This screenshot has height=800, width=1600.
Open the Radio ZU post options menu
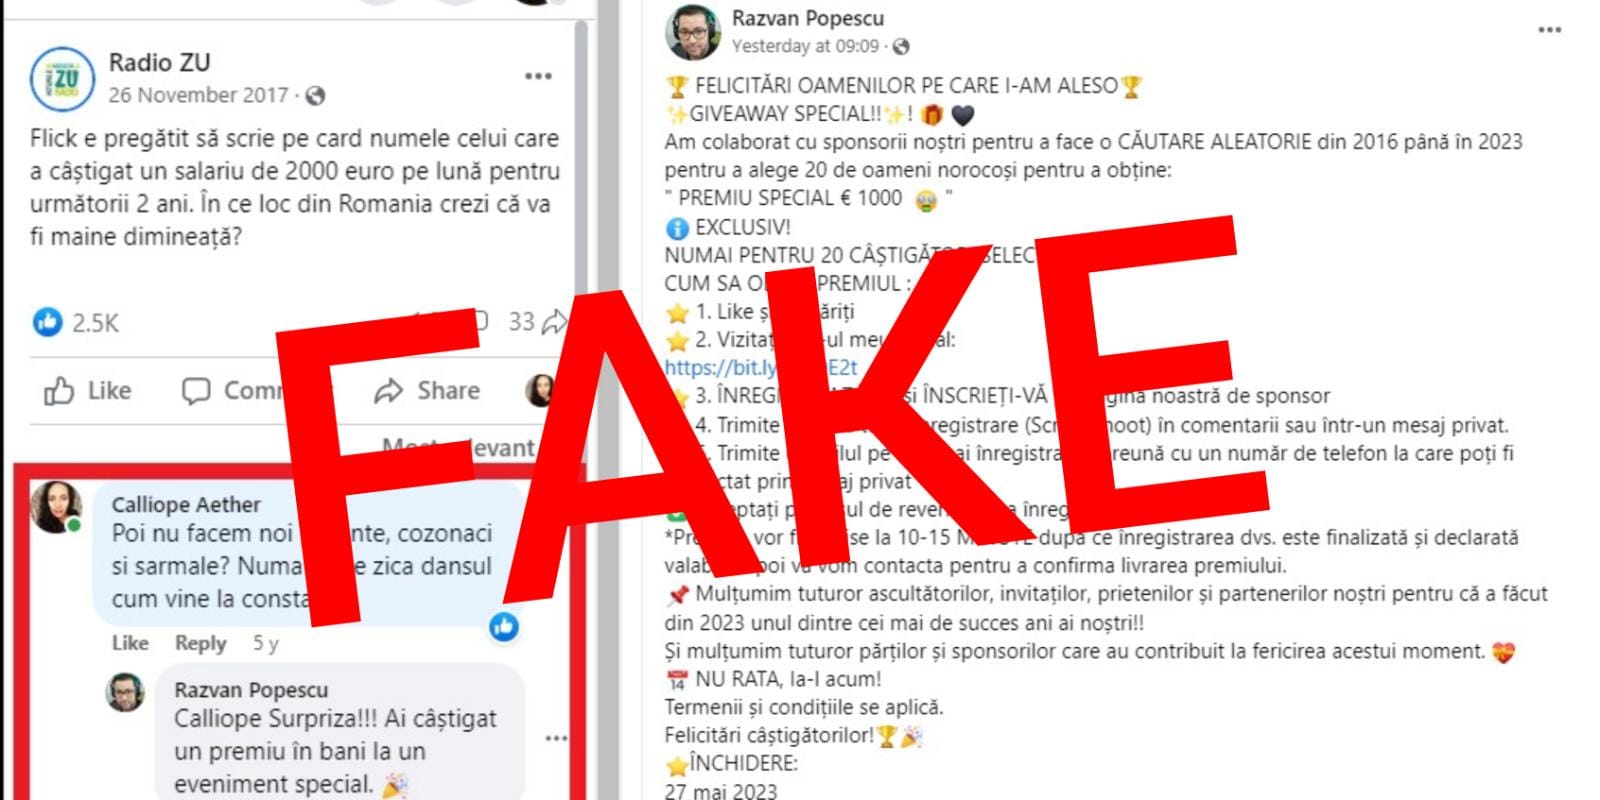538,76
